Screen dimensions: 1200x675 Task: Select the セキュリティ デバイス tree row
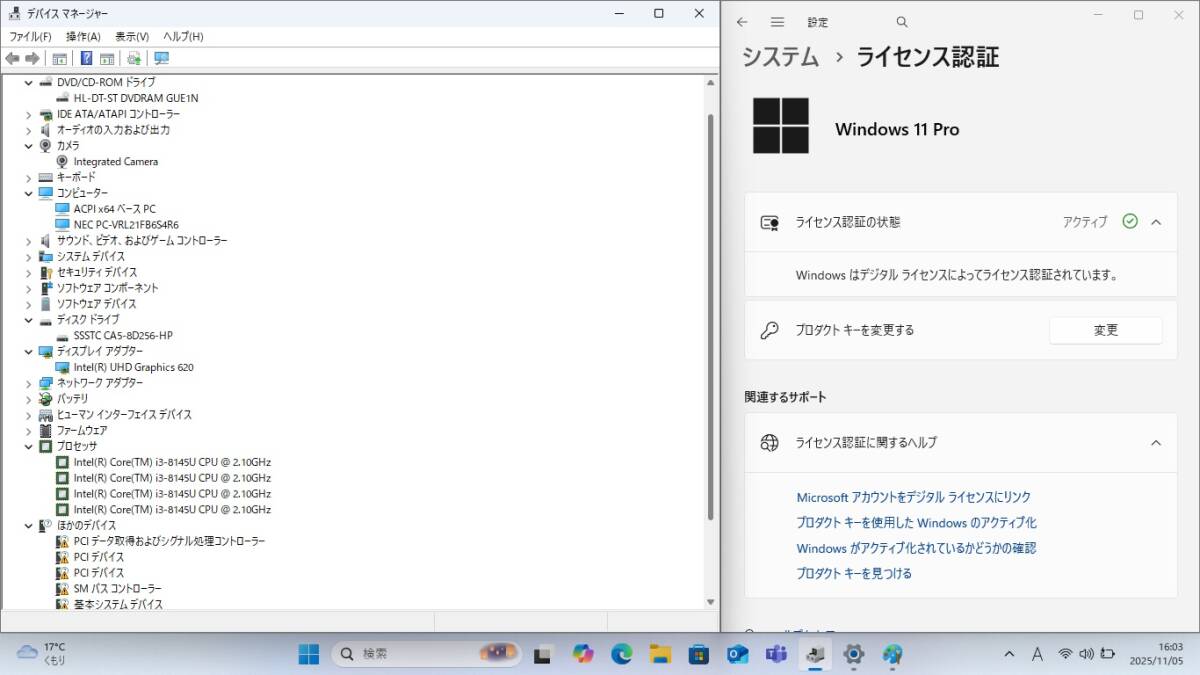97,272
